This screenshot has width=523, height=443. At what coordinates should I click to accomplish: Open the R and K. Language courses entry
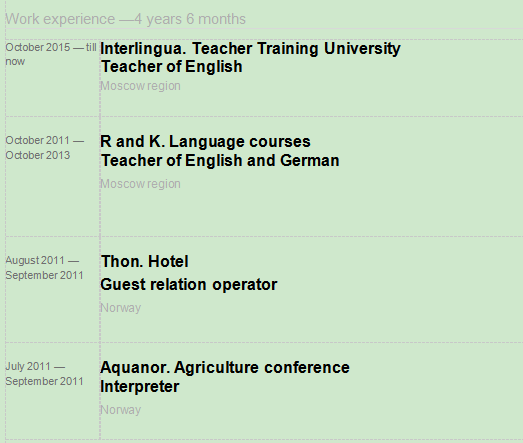coord(205,141)
